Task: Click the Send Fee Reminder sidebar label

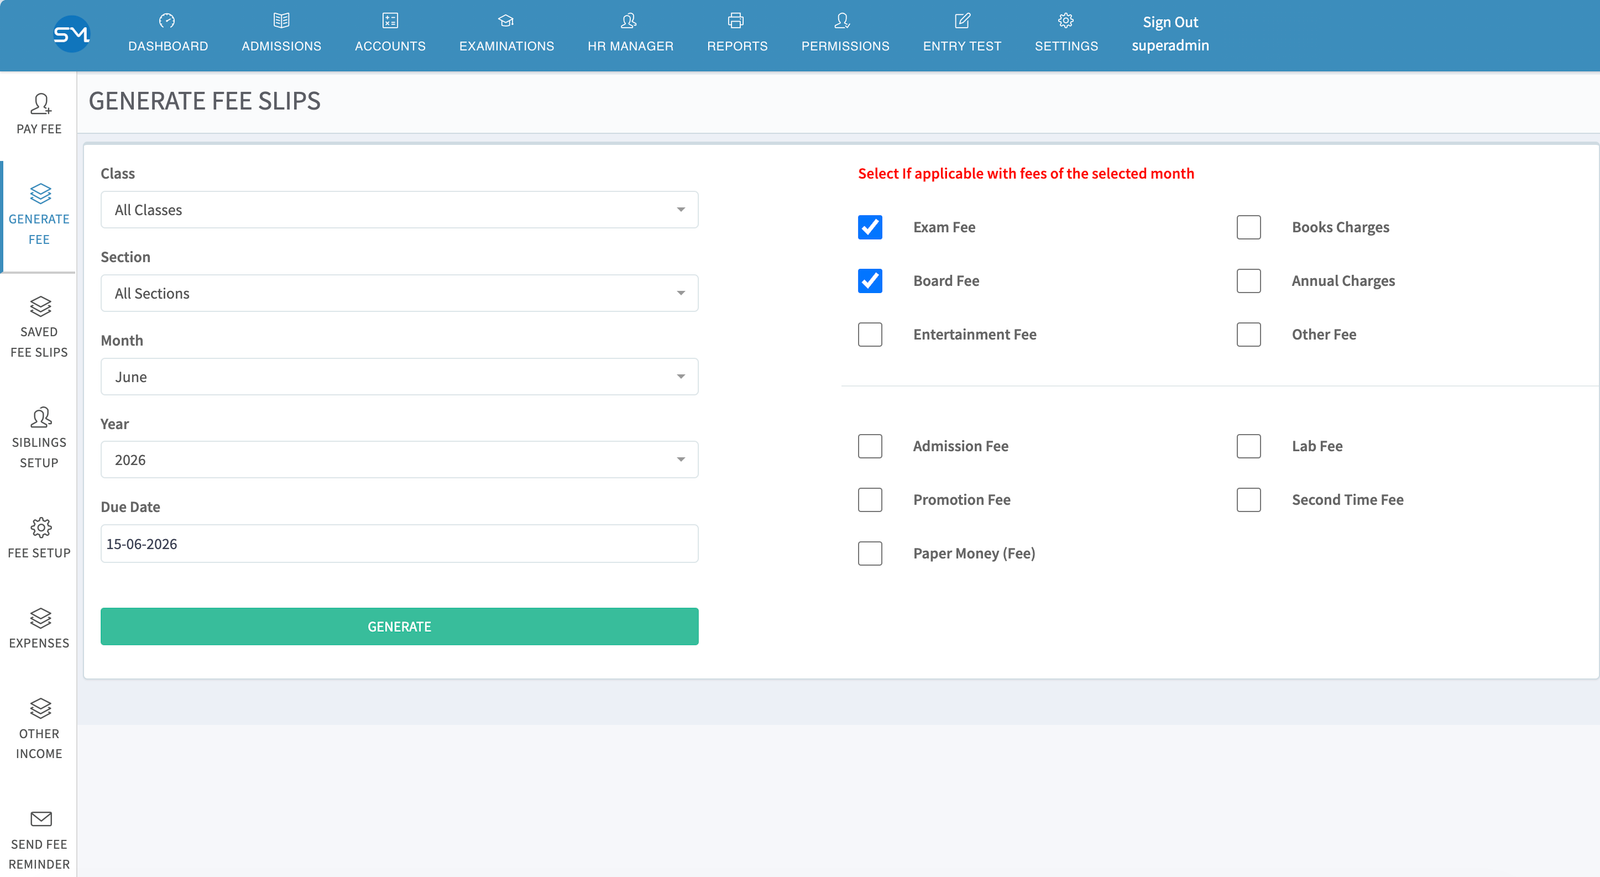Action: 39,854
